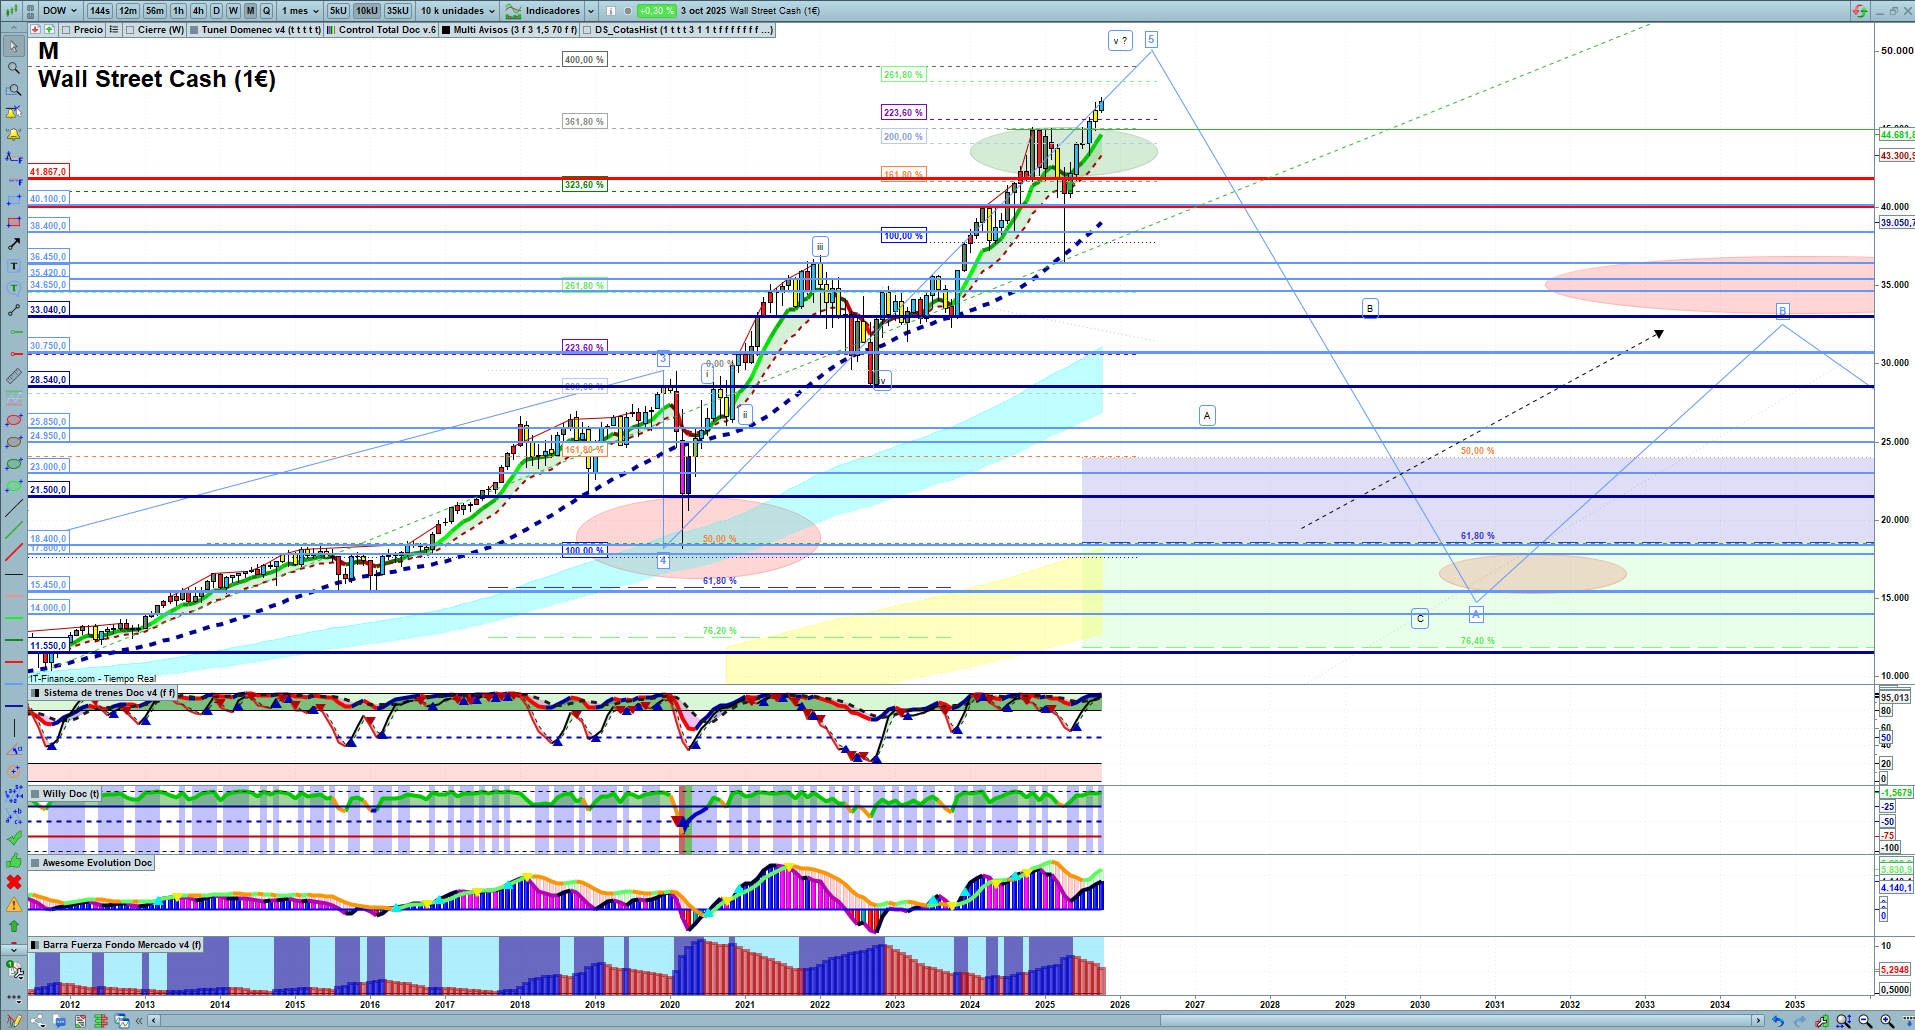1915x1030 pixels.
Task: Click the red ellipse drawing tool
Action: 14,420
